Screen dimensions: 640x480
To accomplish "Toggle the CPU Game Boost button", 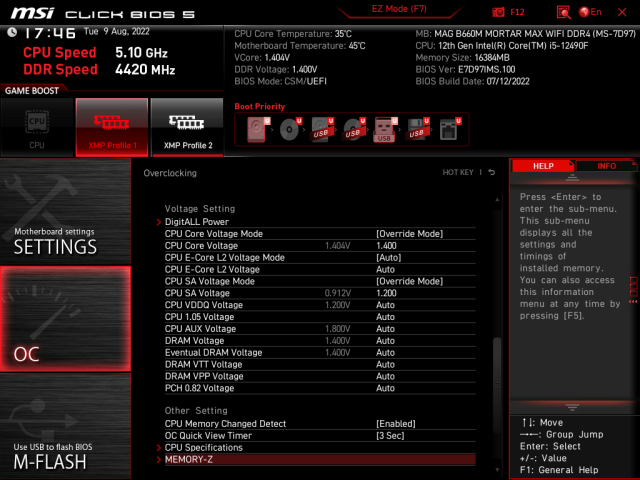I will point(37,127).
